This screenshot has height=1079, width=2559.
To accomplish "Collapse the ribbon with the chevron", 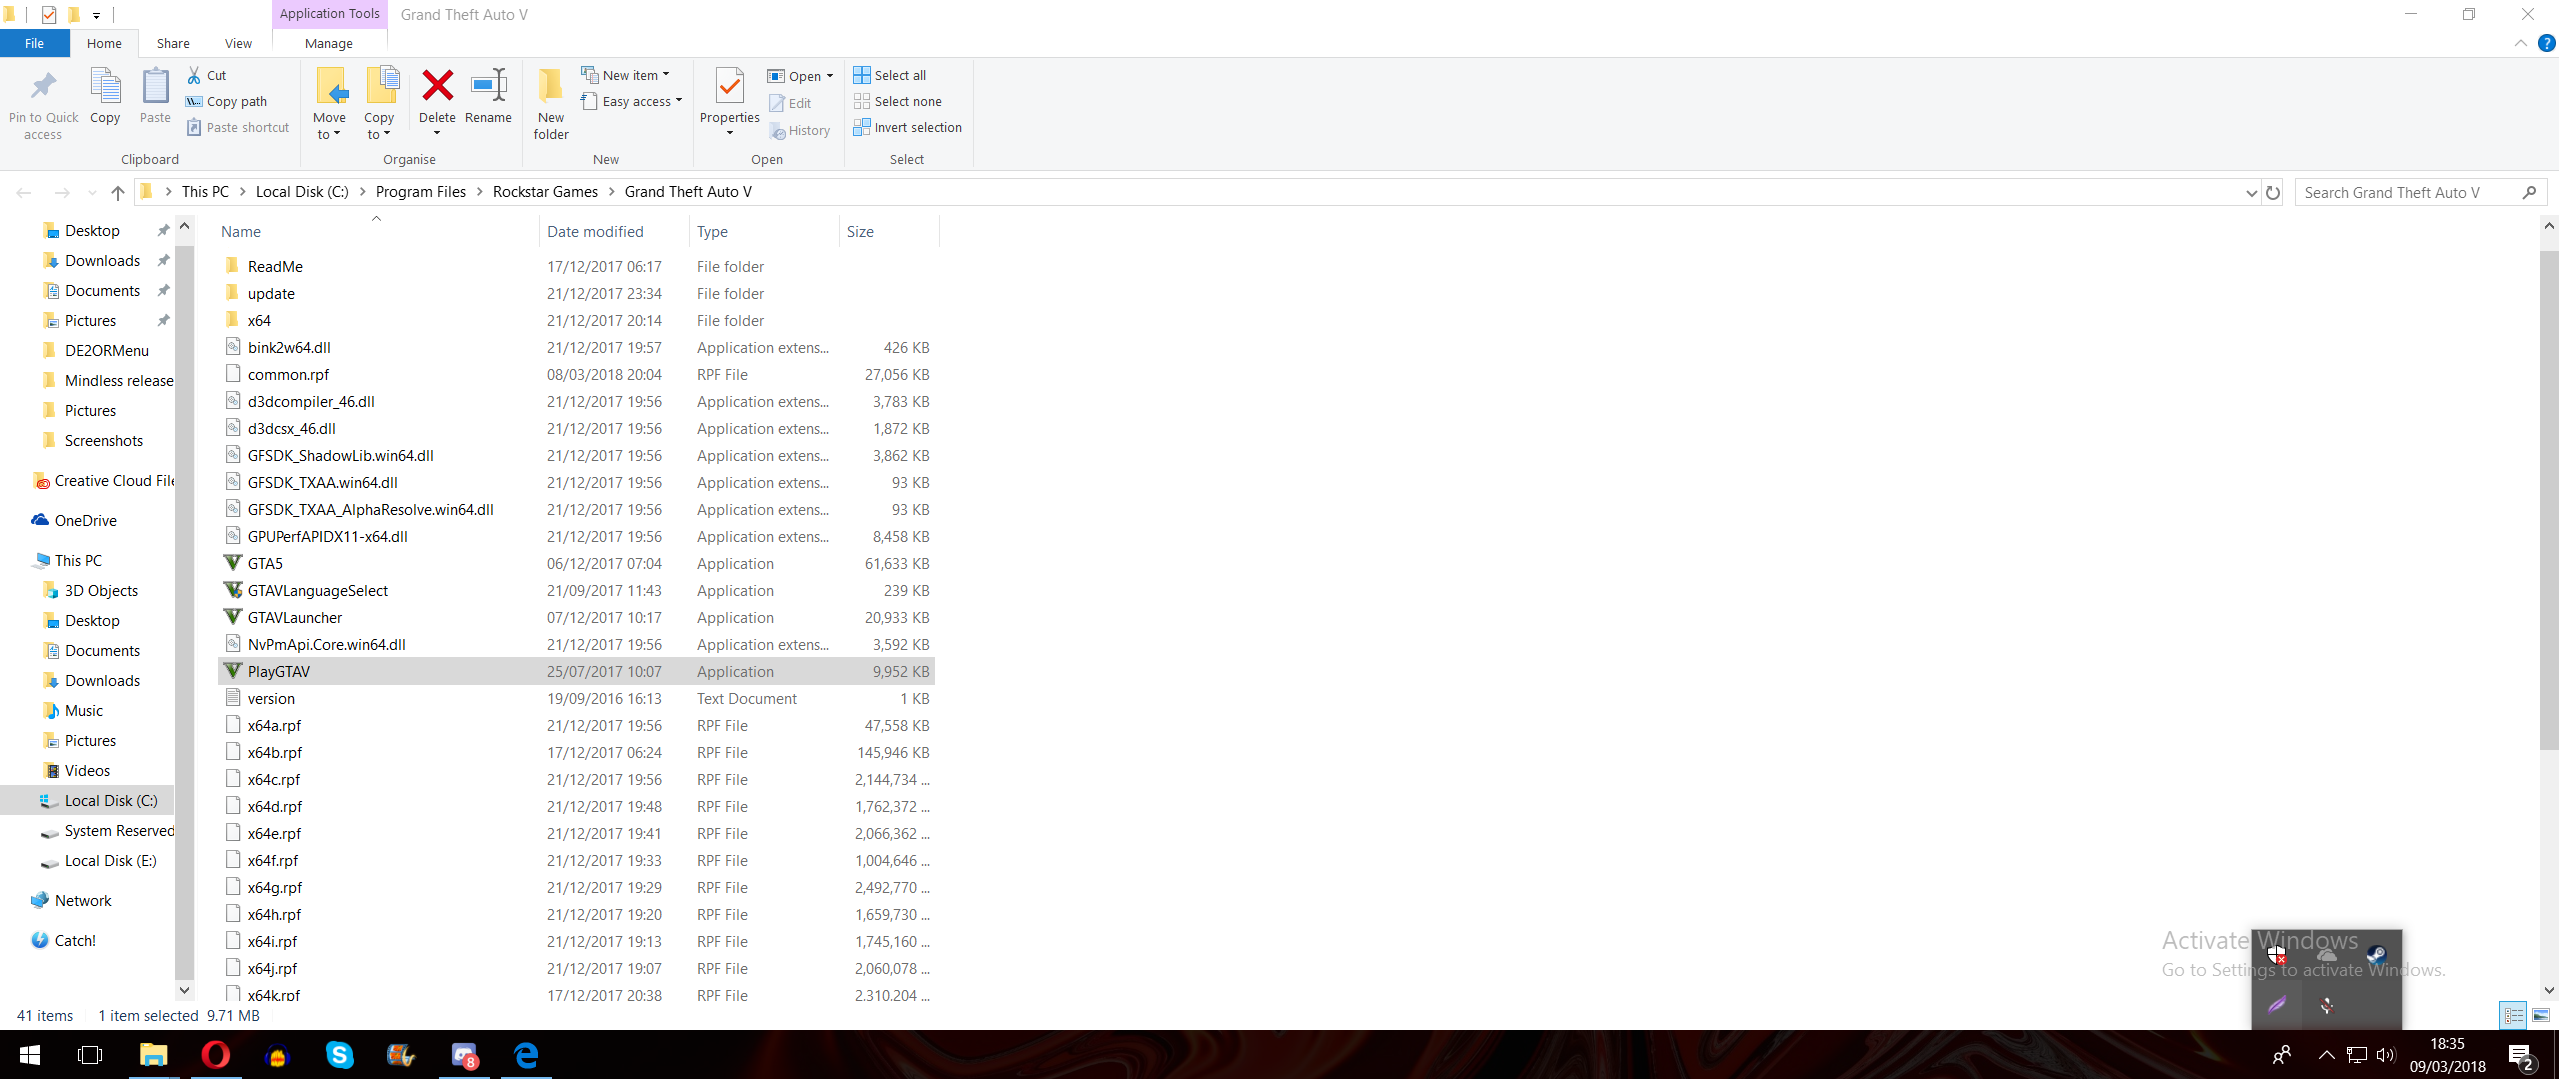I will 2520,43.
